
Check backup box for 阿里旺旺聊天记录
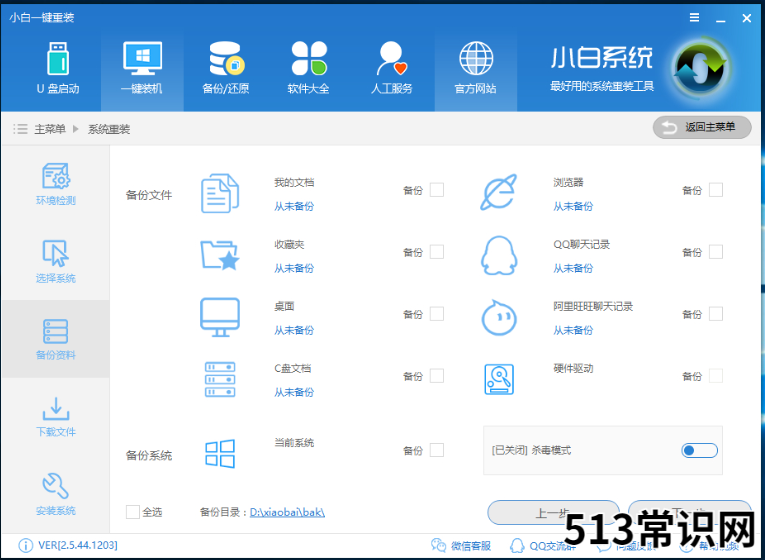coord(716,314)
